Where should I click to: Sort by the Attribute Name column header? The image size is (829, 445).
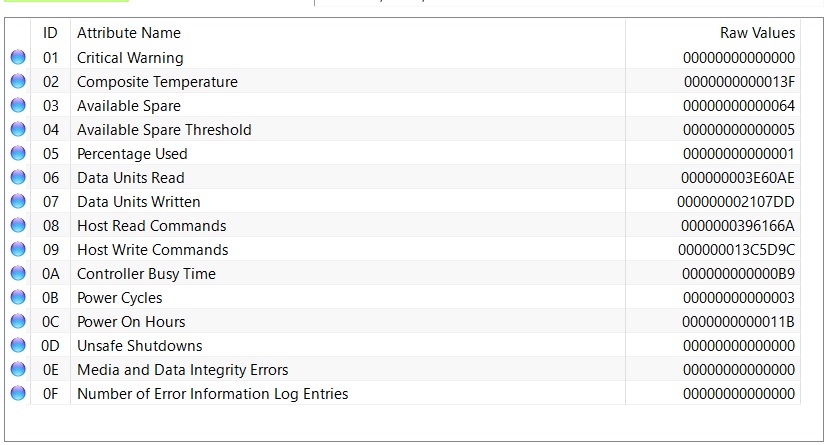(x=129, y=33)
